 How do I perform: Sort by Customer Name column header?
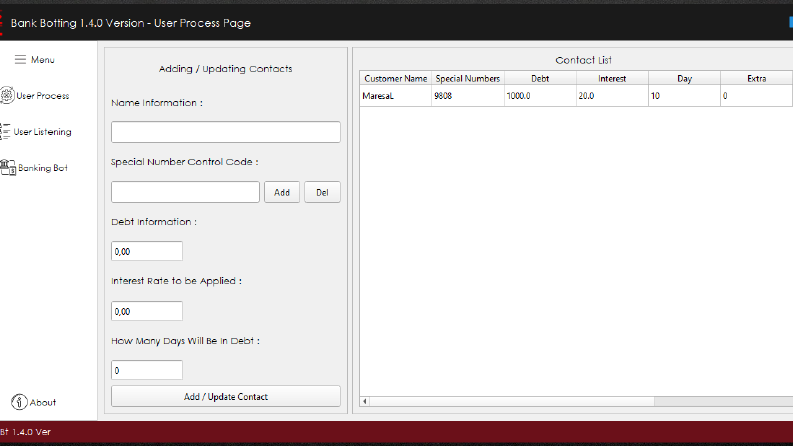(x=395, y=78)
